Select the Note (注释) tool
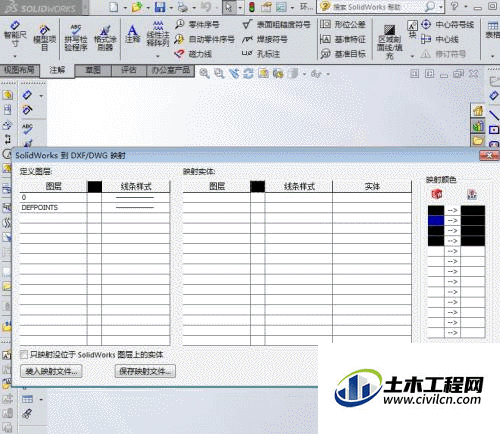The height and width of the screenshot is (434, 500). 133,34
